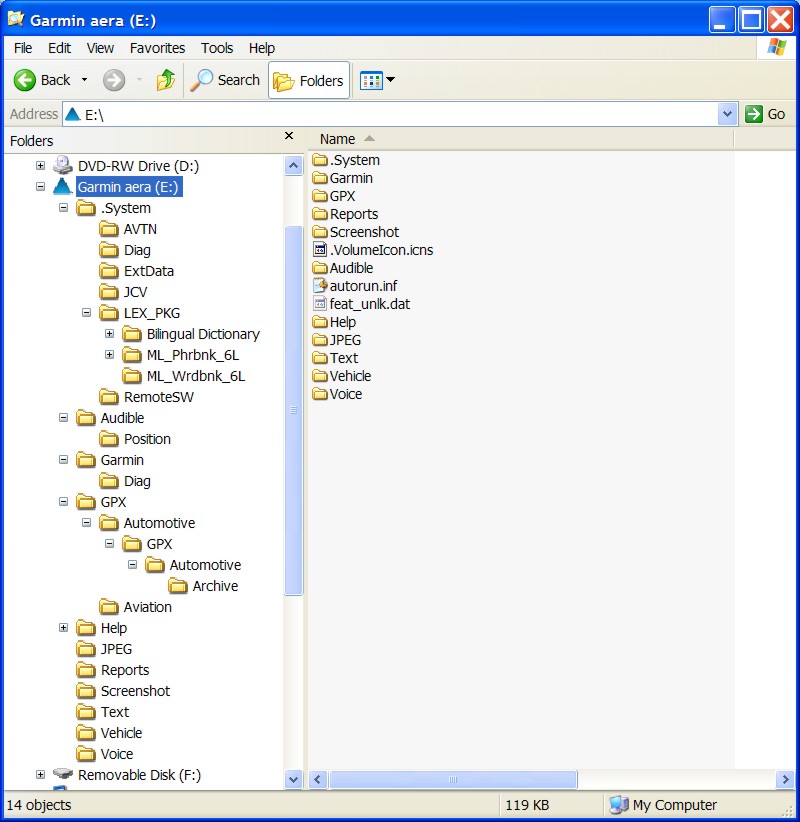
Task: Click the Reports folder icon in file list
Action: pyautogui.click(x=320, y=213)
